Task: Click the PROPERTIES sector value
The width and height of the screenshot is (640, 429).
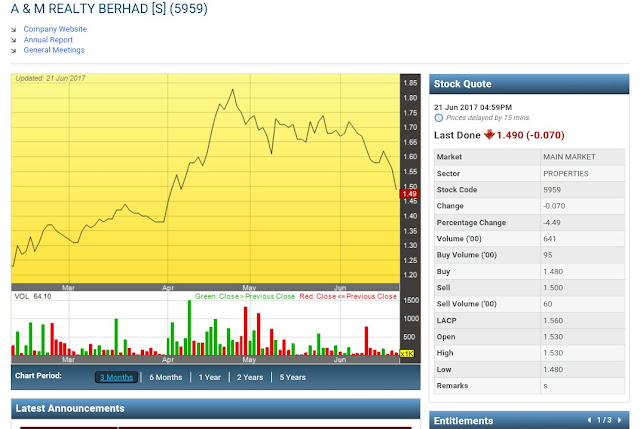Action: [x=582, y=173]
